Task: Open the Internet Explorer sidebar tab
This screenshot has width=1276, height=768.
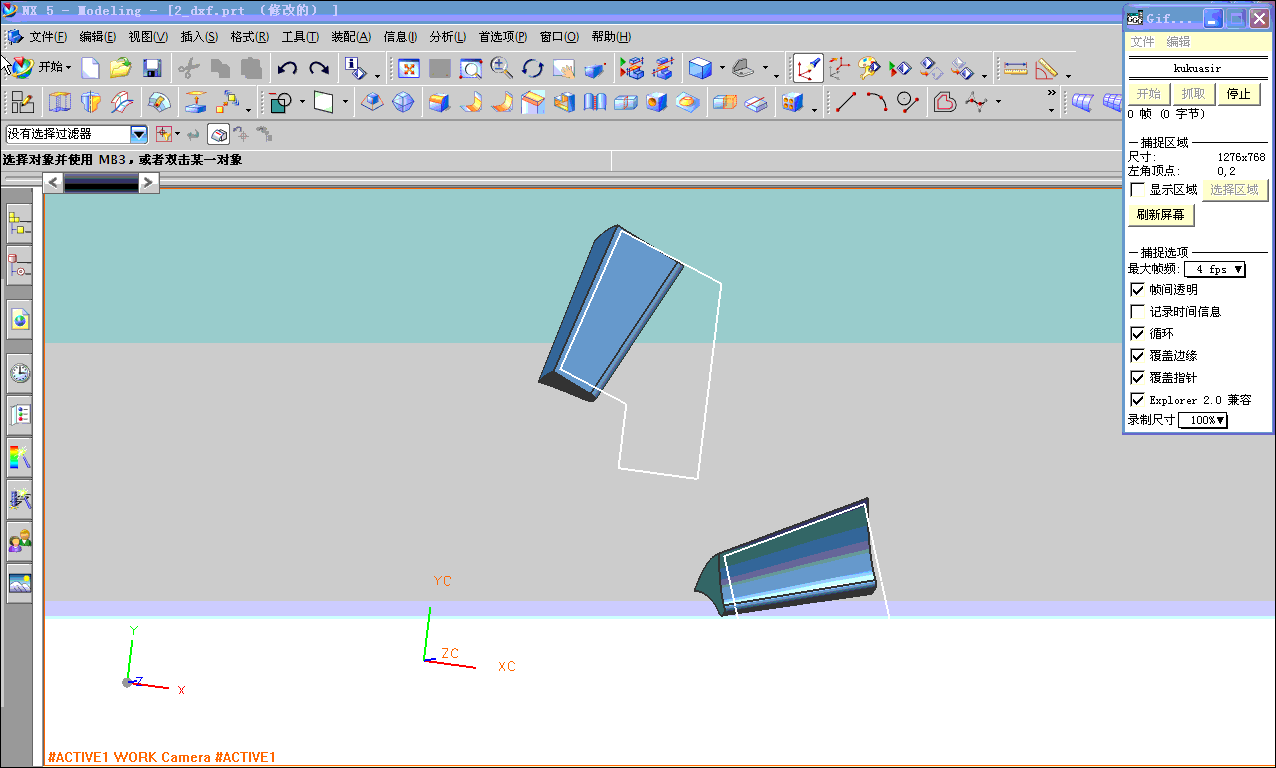Action: [20, 320]
